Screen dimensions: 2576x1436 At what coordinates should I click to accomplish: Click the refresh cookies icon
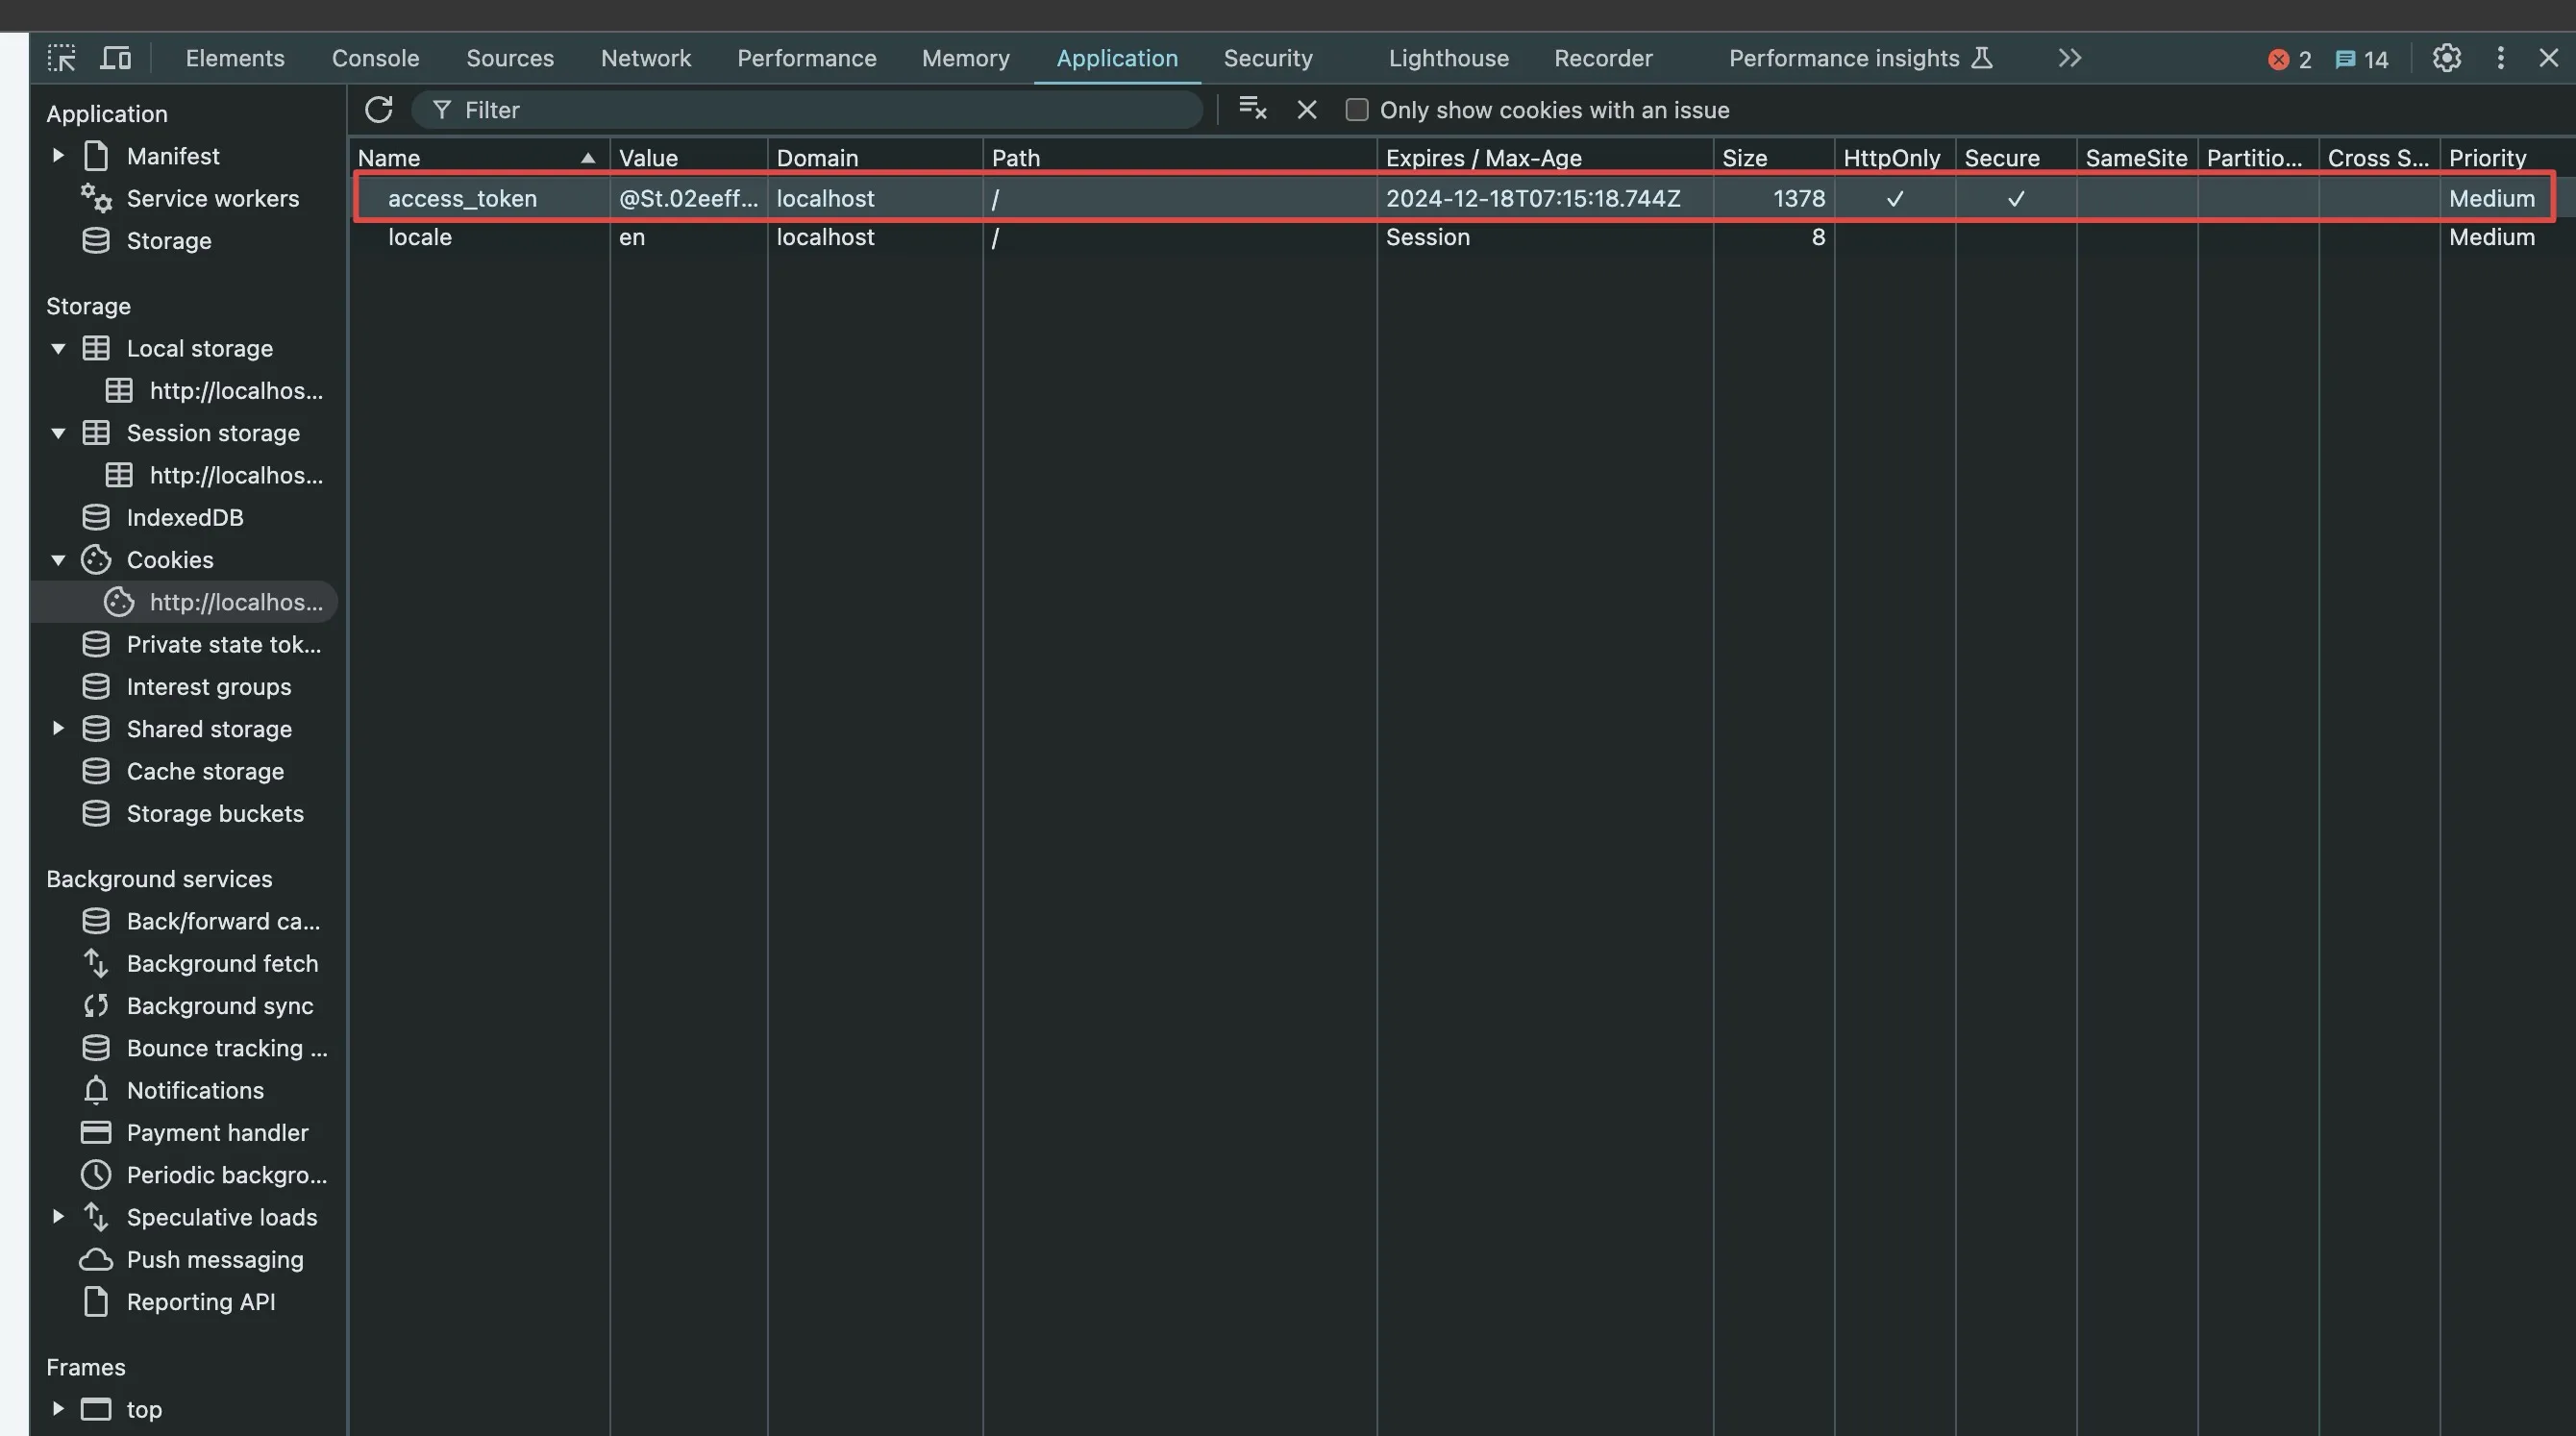378,110
